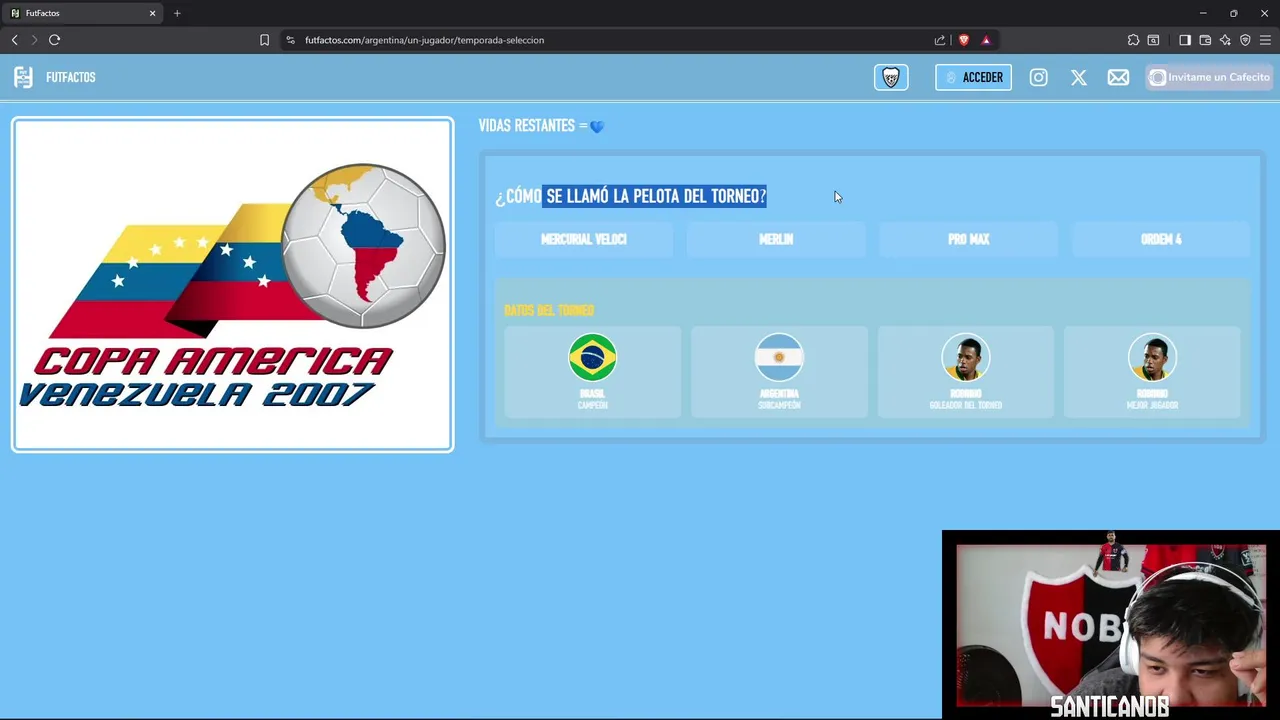Open the tab search icon
Viewport: 1280px width, 720px height.
[1153, 40]
